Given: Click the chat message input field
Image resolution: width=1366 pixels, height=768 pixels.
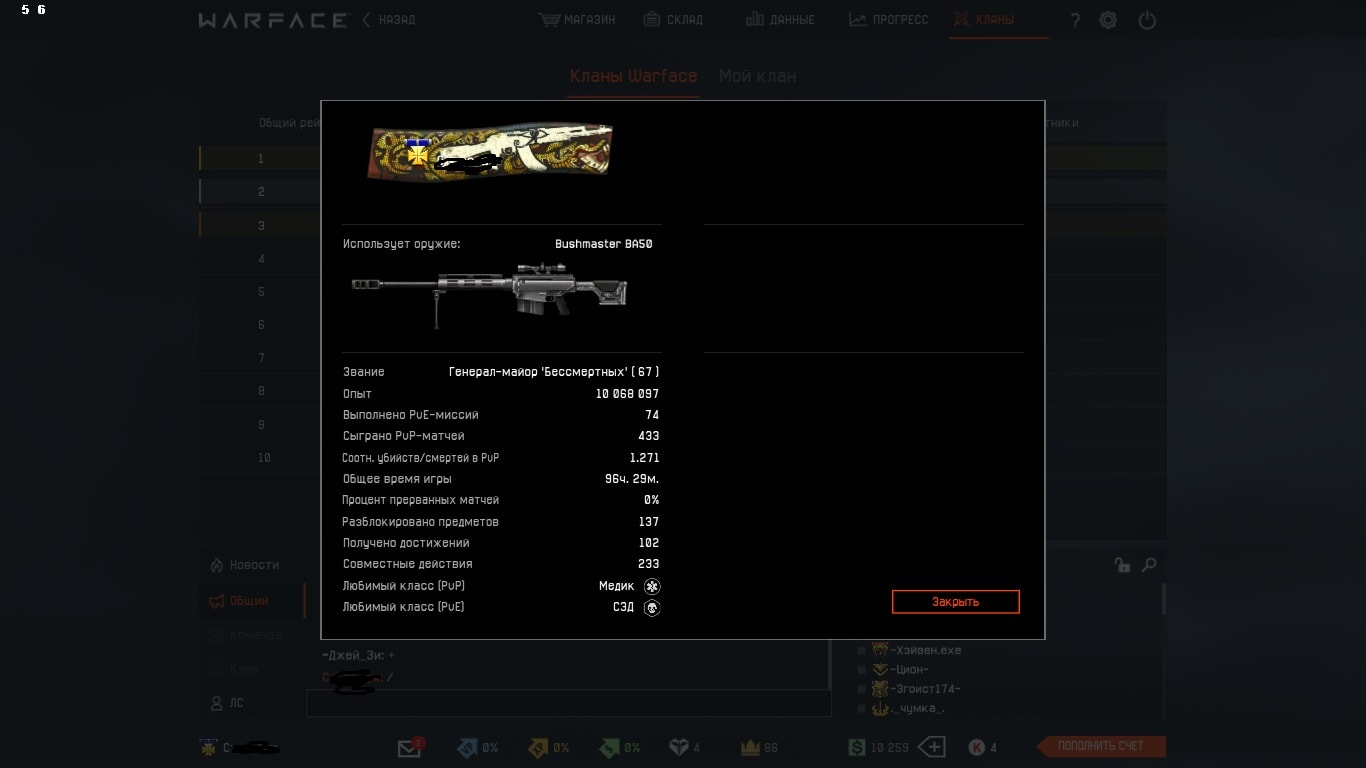Looking at the screenshot, I should click(x=568, y=703).
